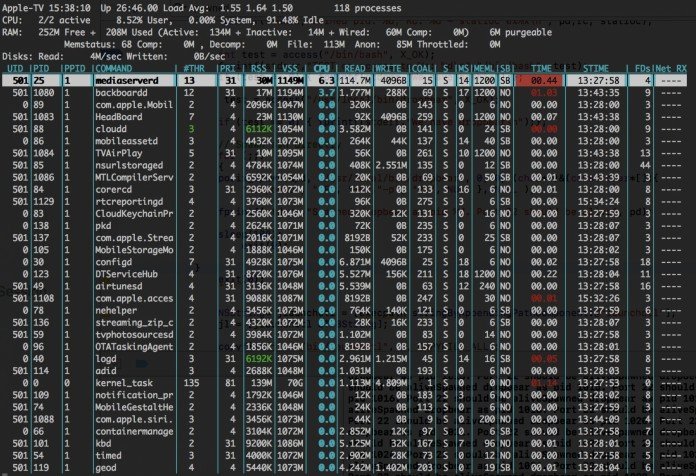This screenshot has height=476, width=696.
Task: Click the VSS column header
Action: 290,68
